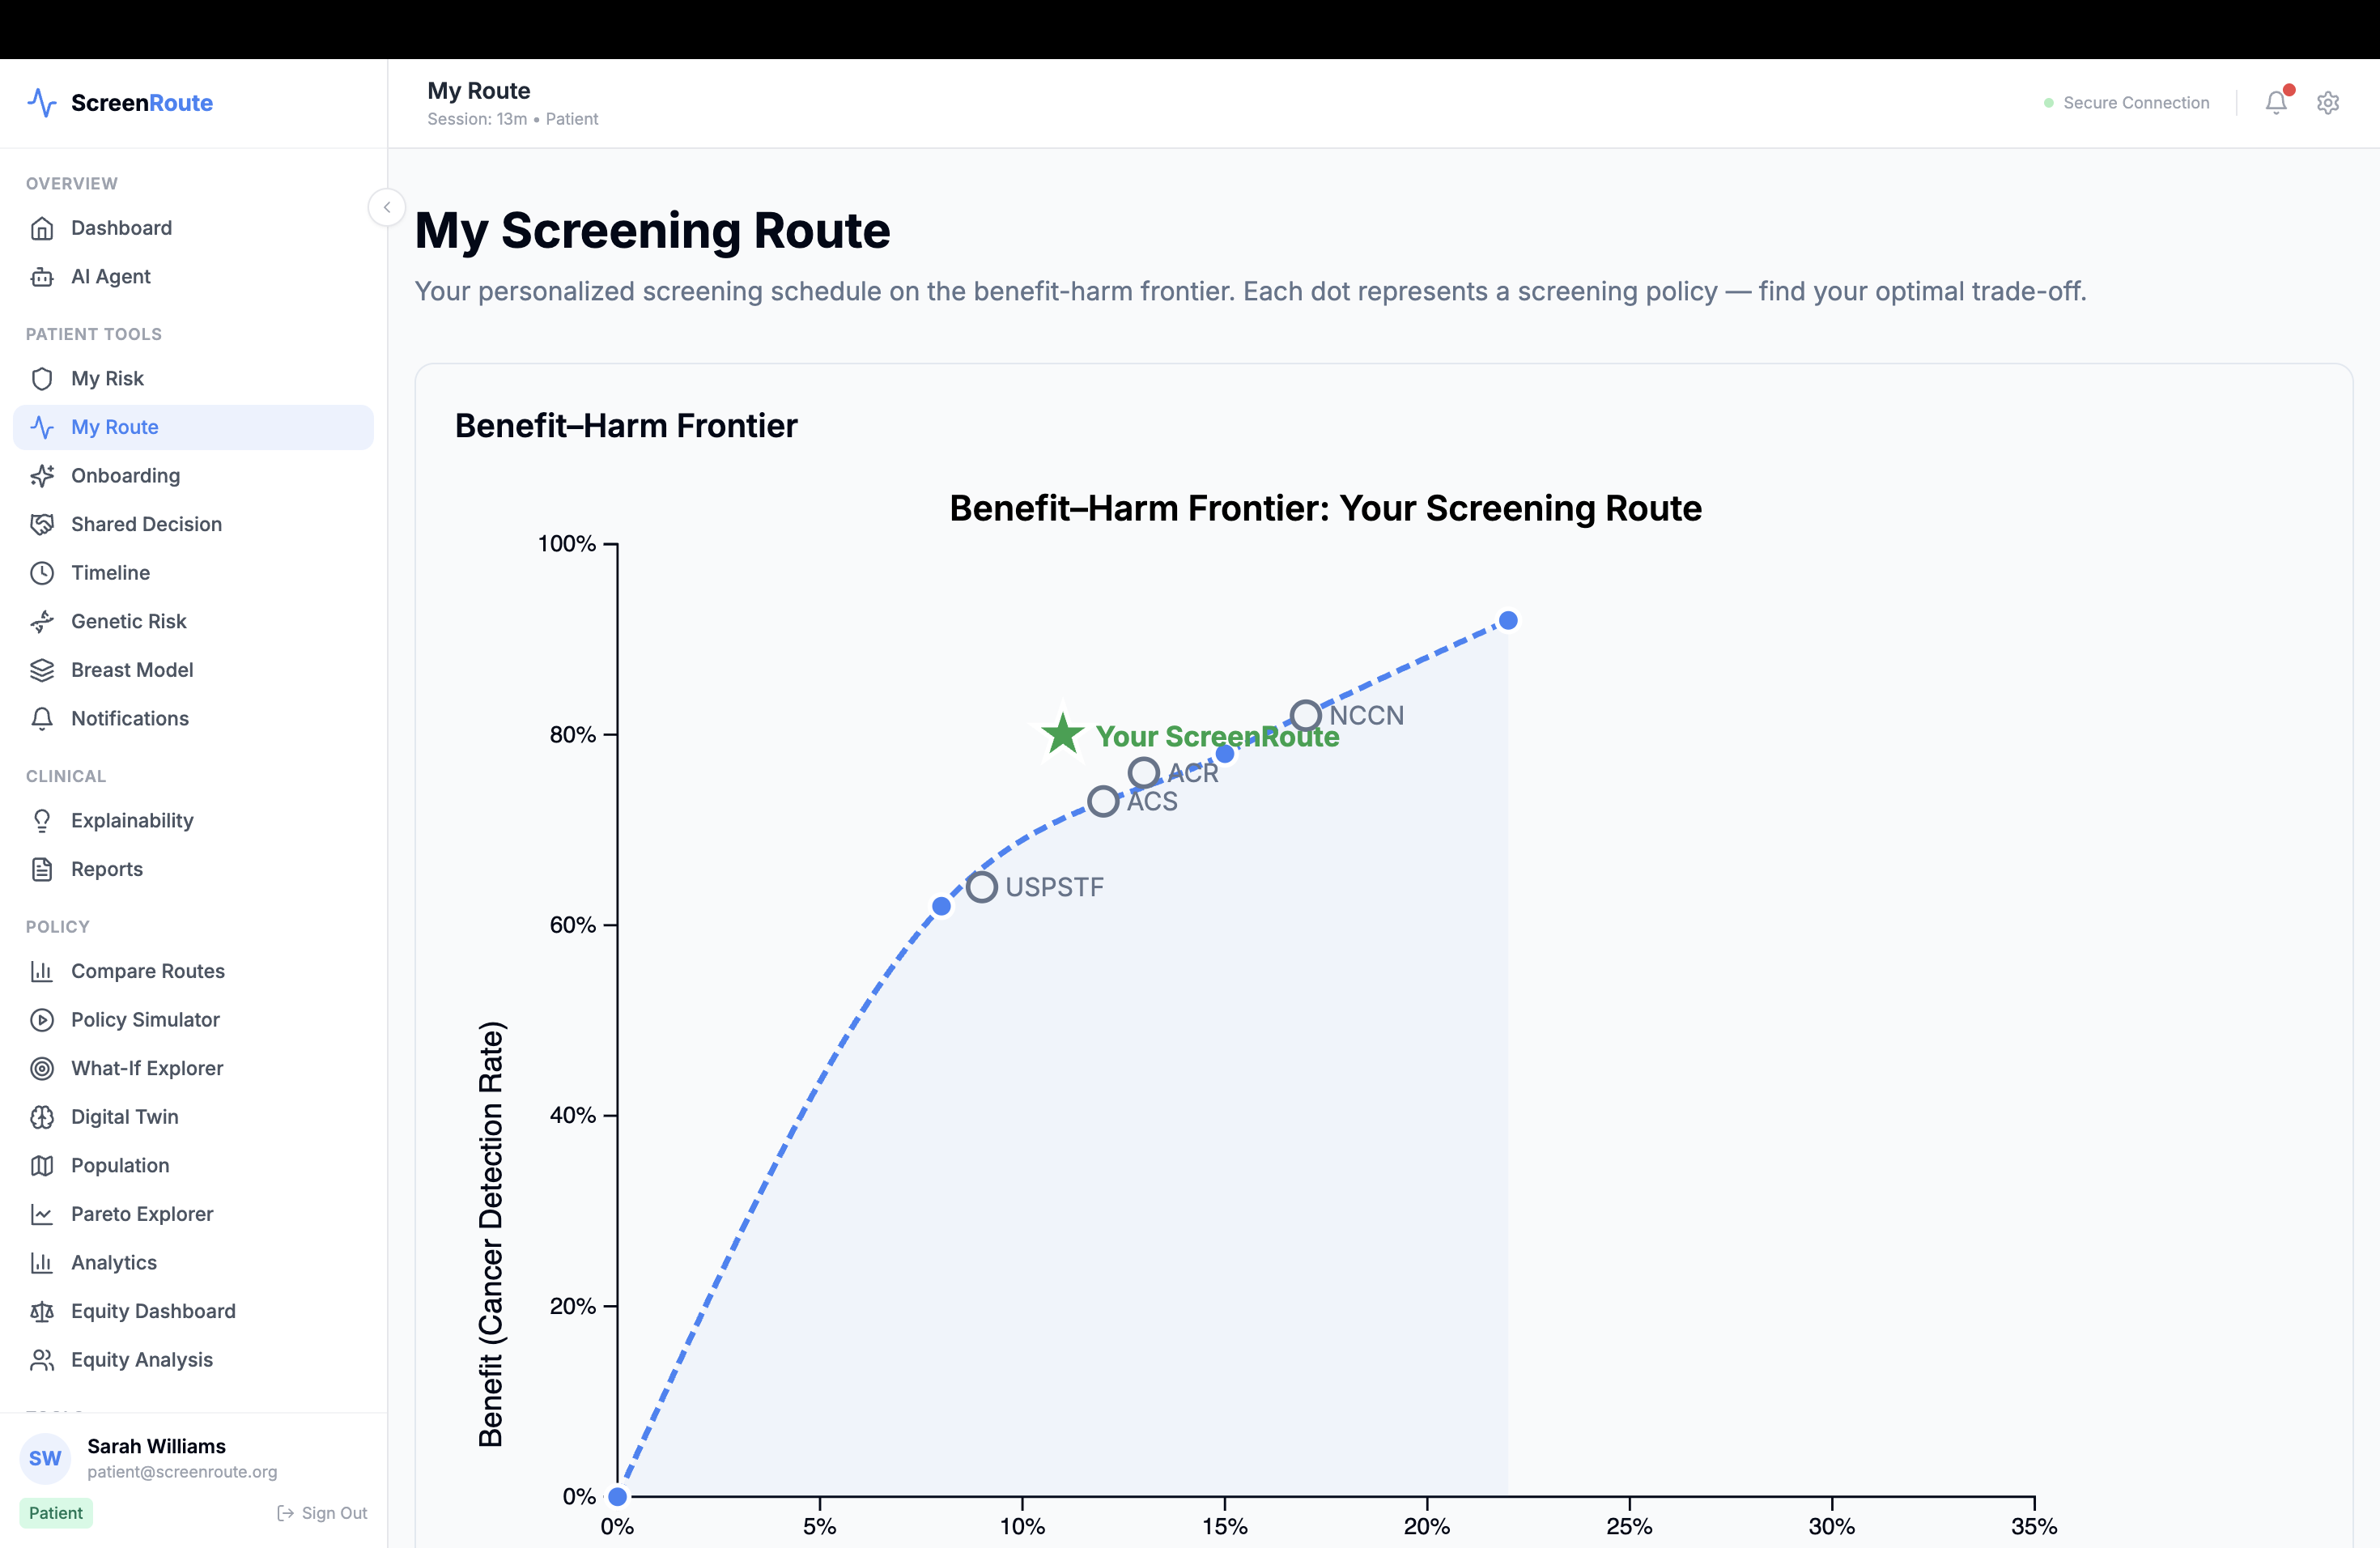This screenshot has width=2380, height=1548.
Task: Click the NCCN policy dot
Action: click(1305, 715)
